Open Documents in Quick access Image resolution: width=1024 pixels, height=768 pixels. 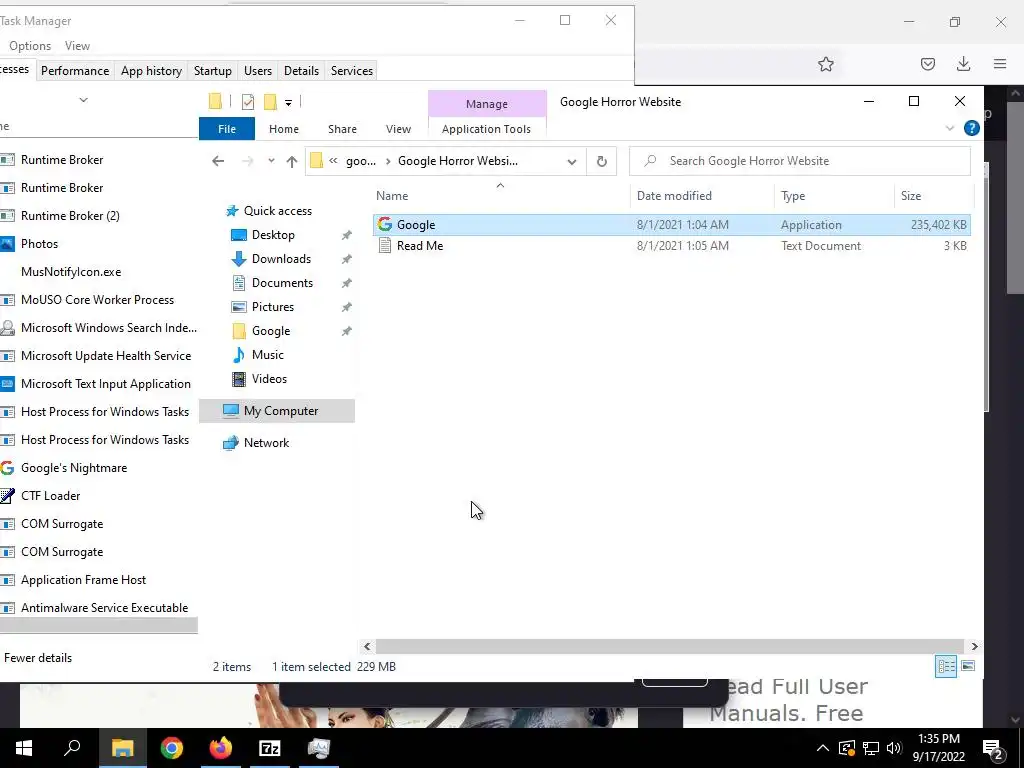(282, 283)
